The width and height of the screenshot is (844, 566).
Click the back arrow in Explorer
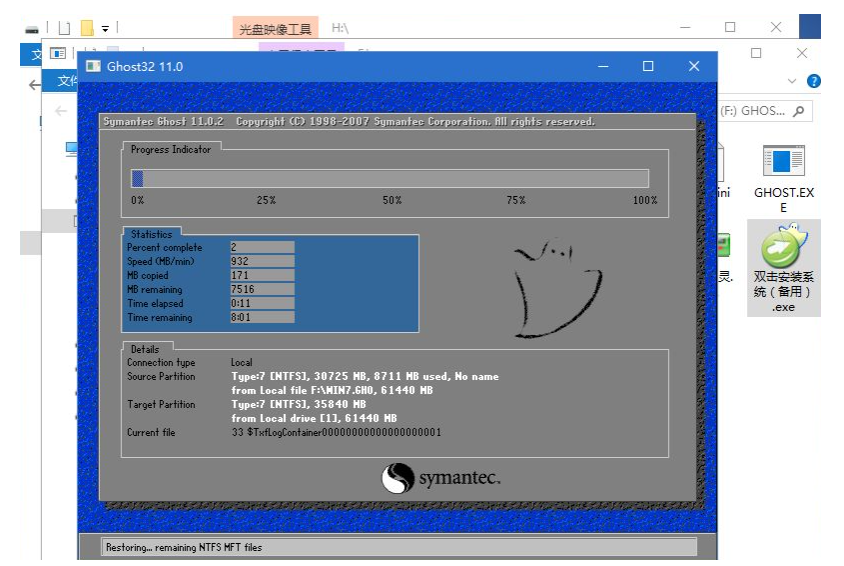pyautogui.click(x=60, y=111)
